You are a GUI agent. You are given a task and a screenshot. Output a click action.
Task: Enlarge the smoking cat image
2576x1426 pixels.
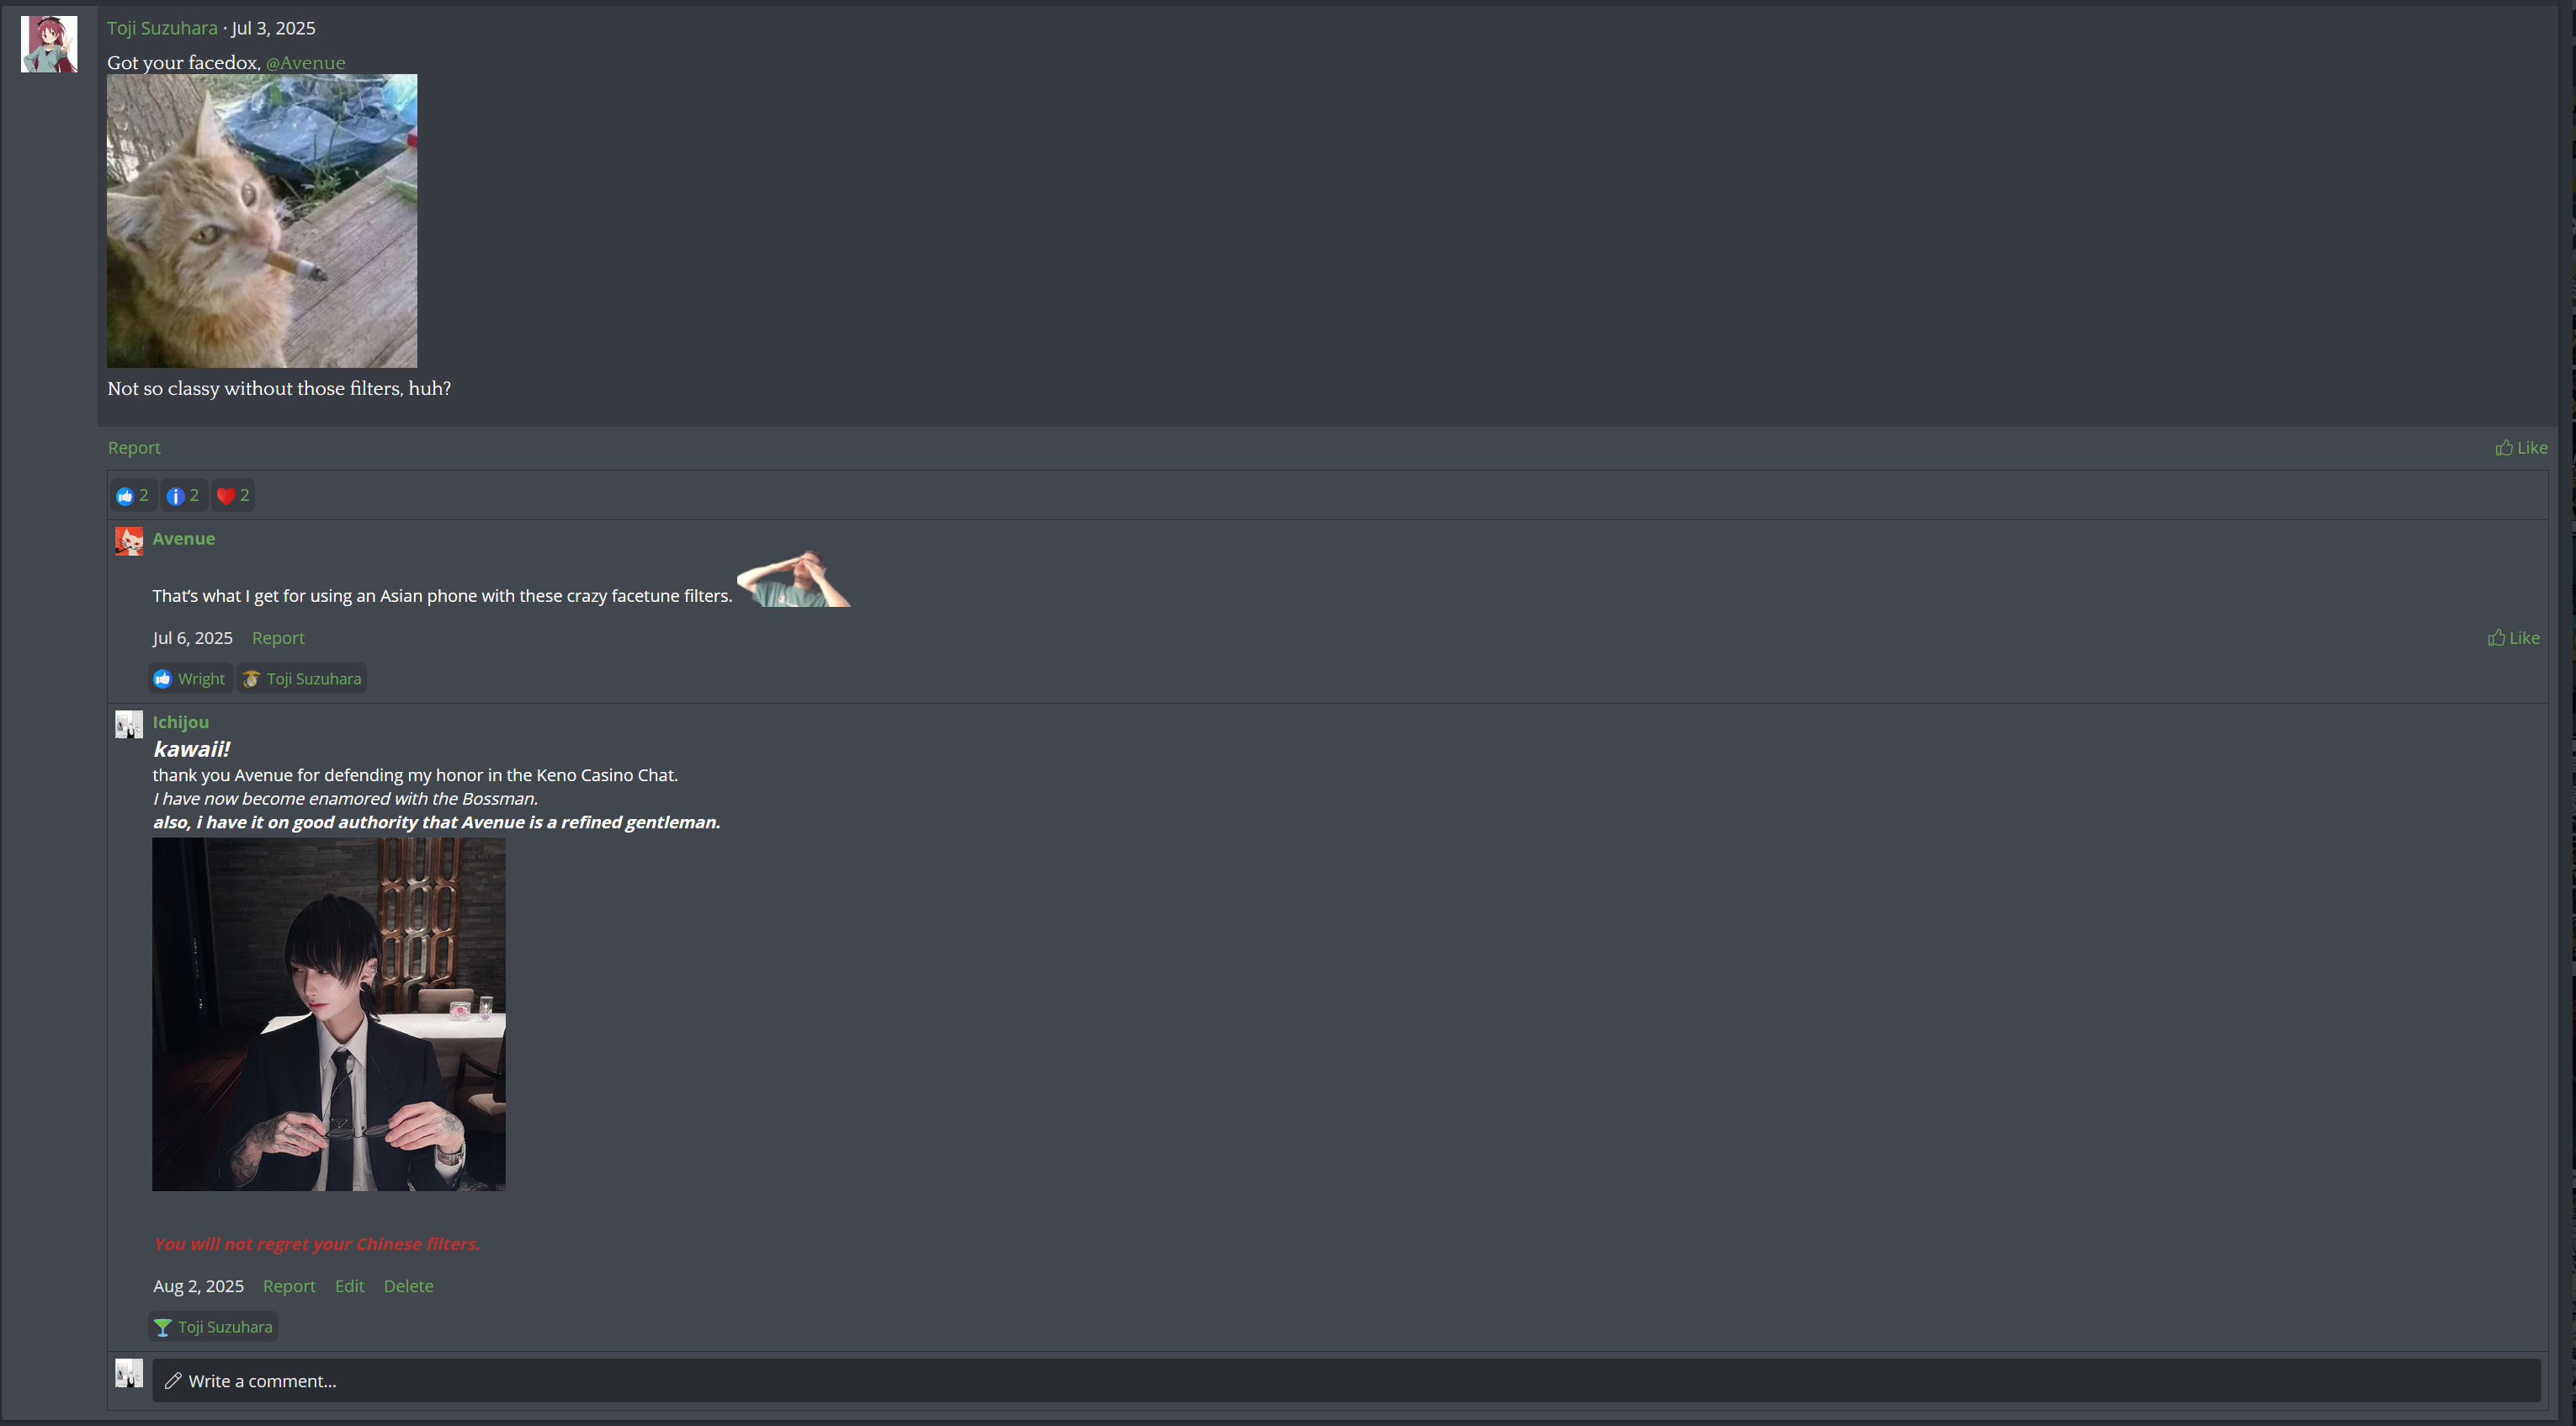[x=262, y=221]
